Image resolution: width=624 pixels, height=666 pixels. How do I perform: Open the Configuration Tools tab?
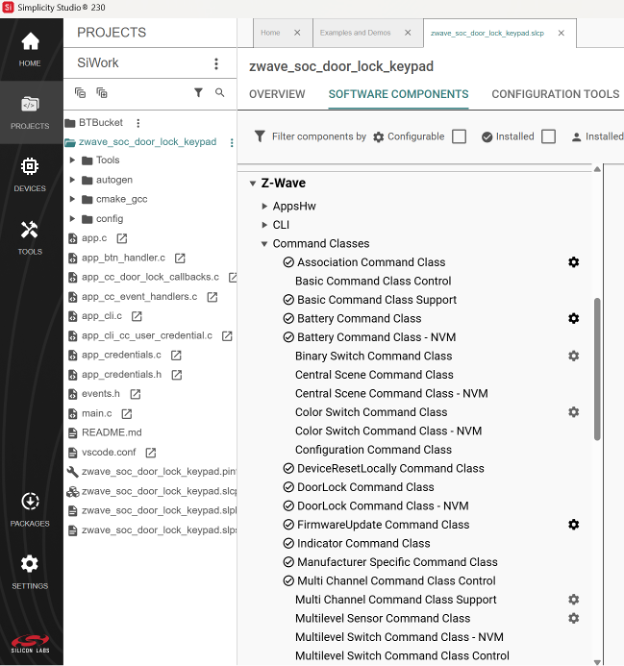555,94
